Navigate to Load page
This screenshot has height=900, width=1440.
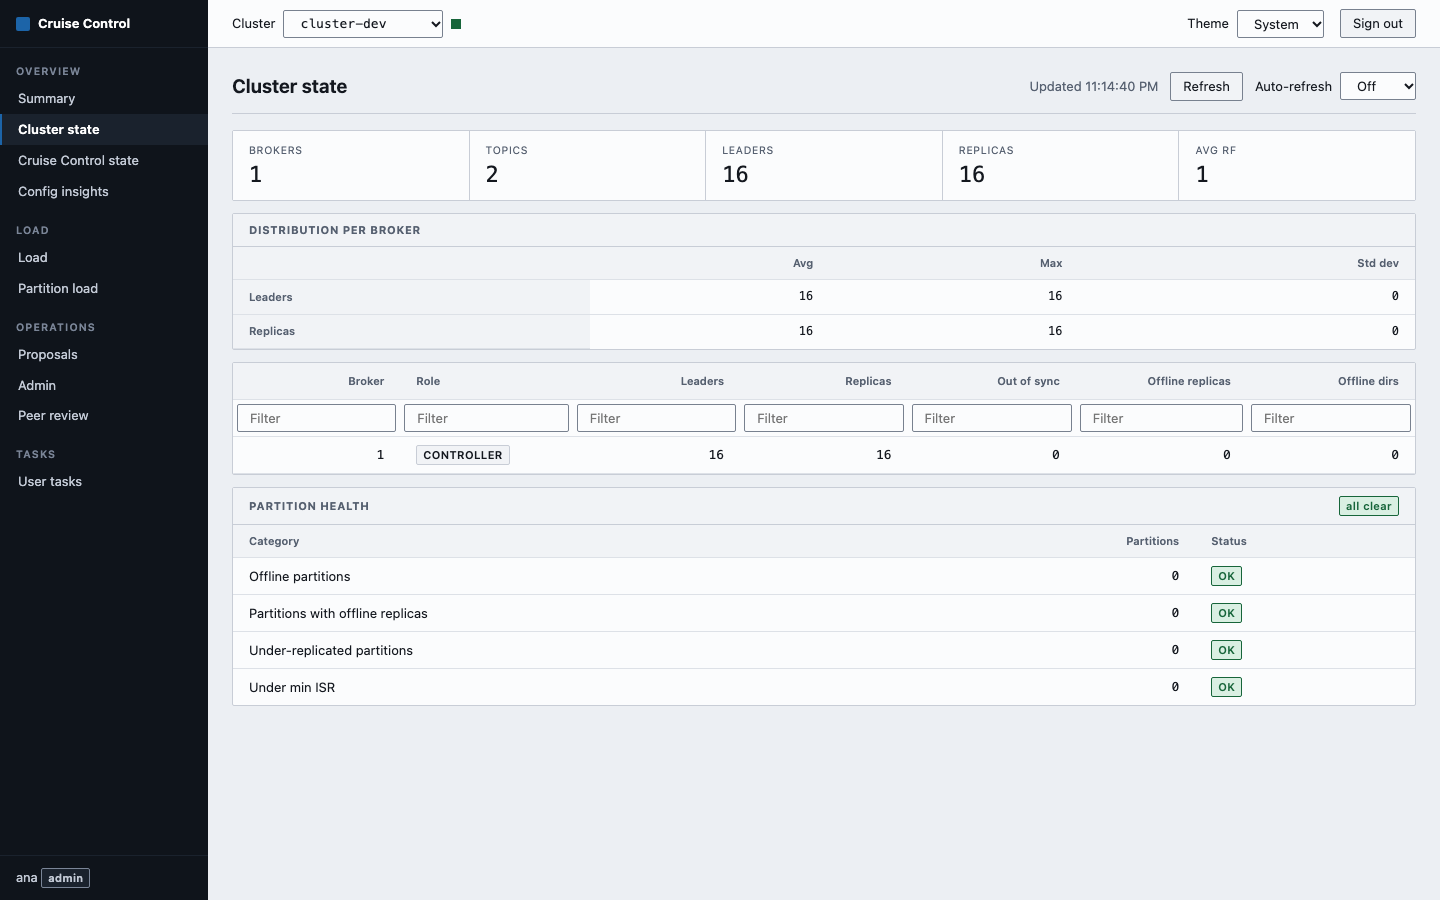(x=104, y=257)
